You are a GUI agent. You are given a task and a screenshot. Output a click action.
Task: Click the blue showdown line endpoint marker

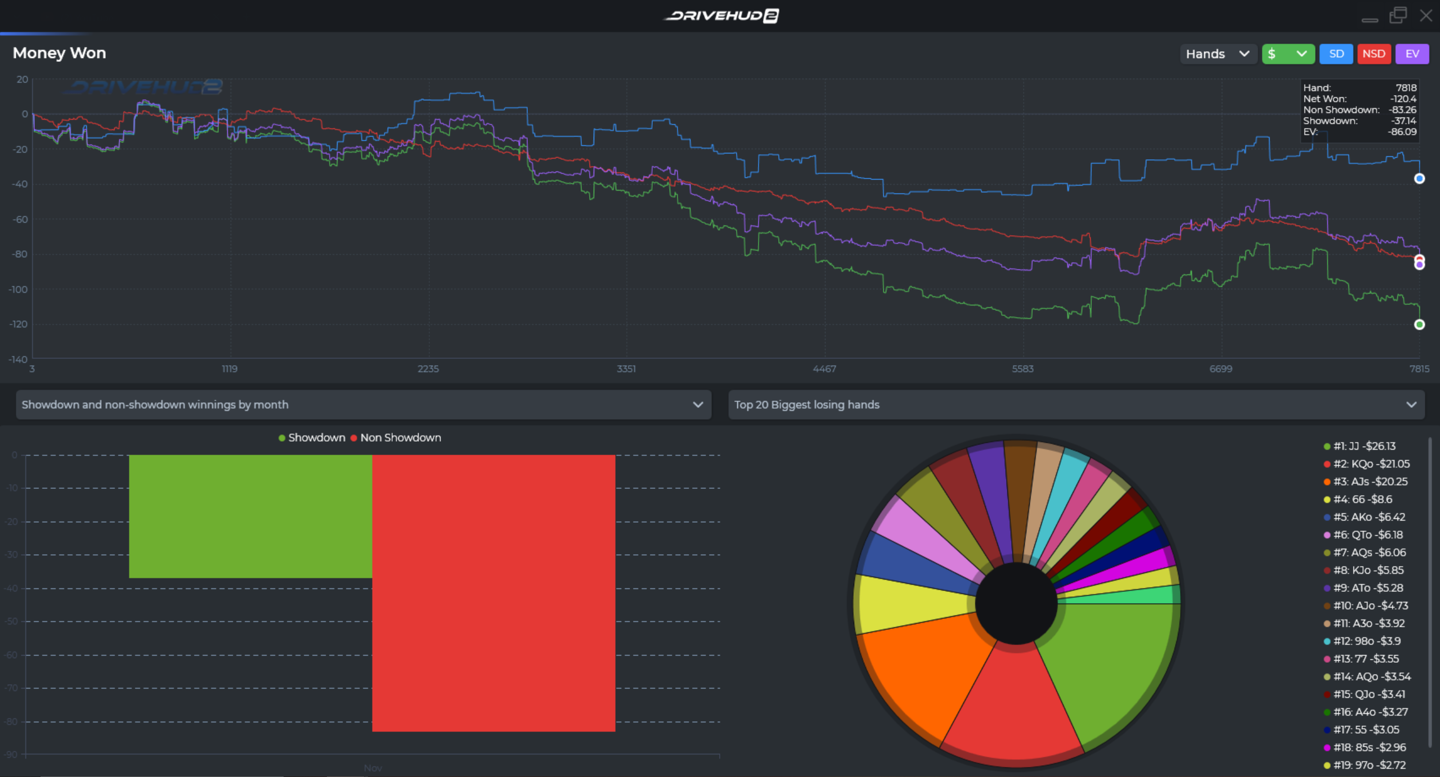tap(1419, 179)
